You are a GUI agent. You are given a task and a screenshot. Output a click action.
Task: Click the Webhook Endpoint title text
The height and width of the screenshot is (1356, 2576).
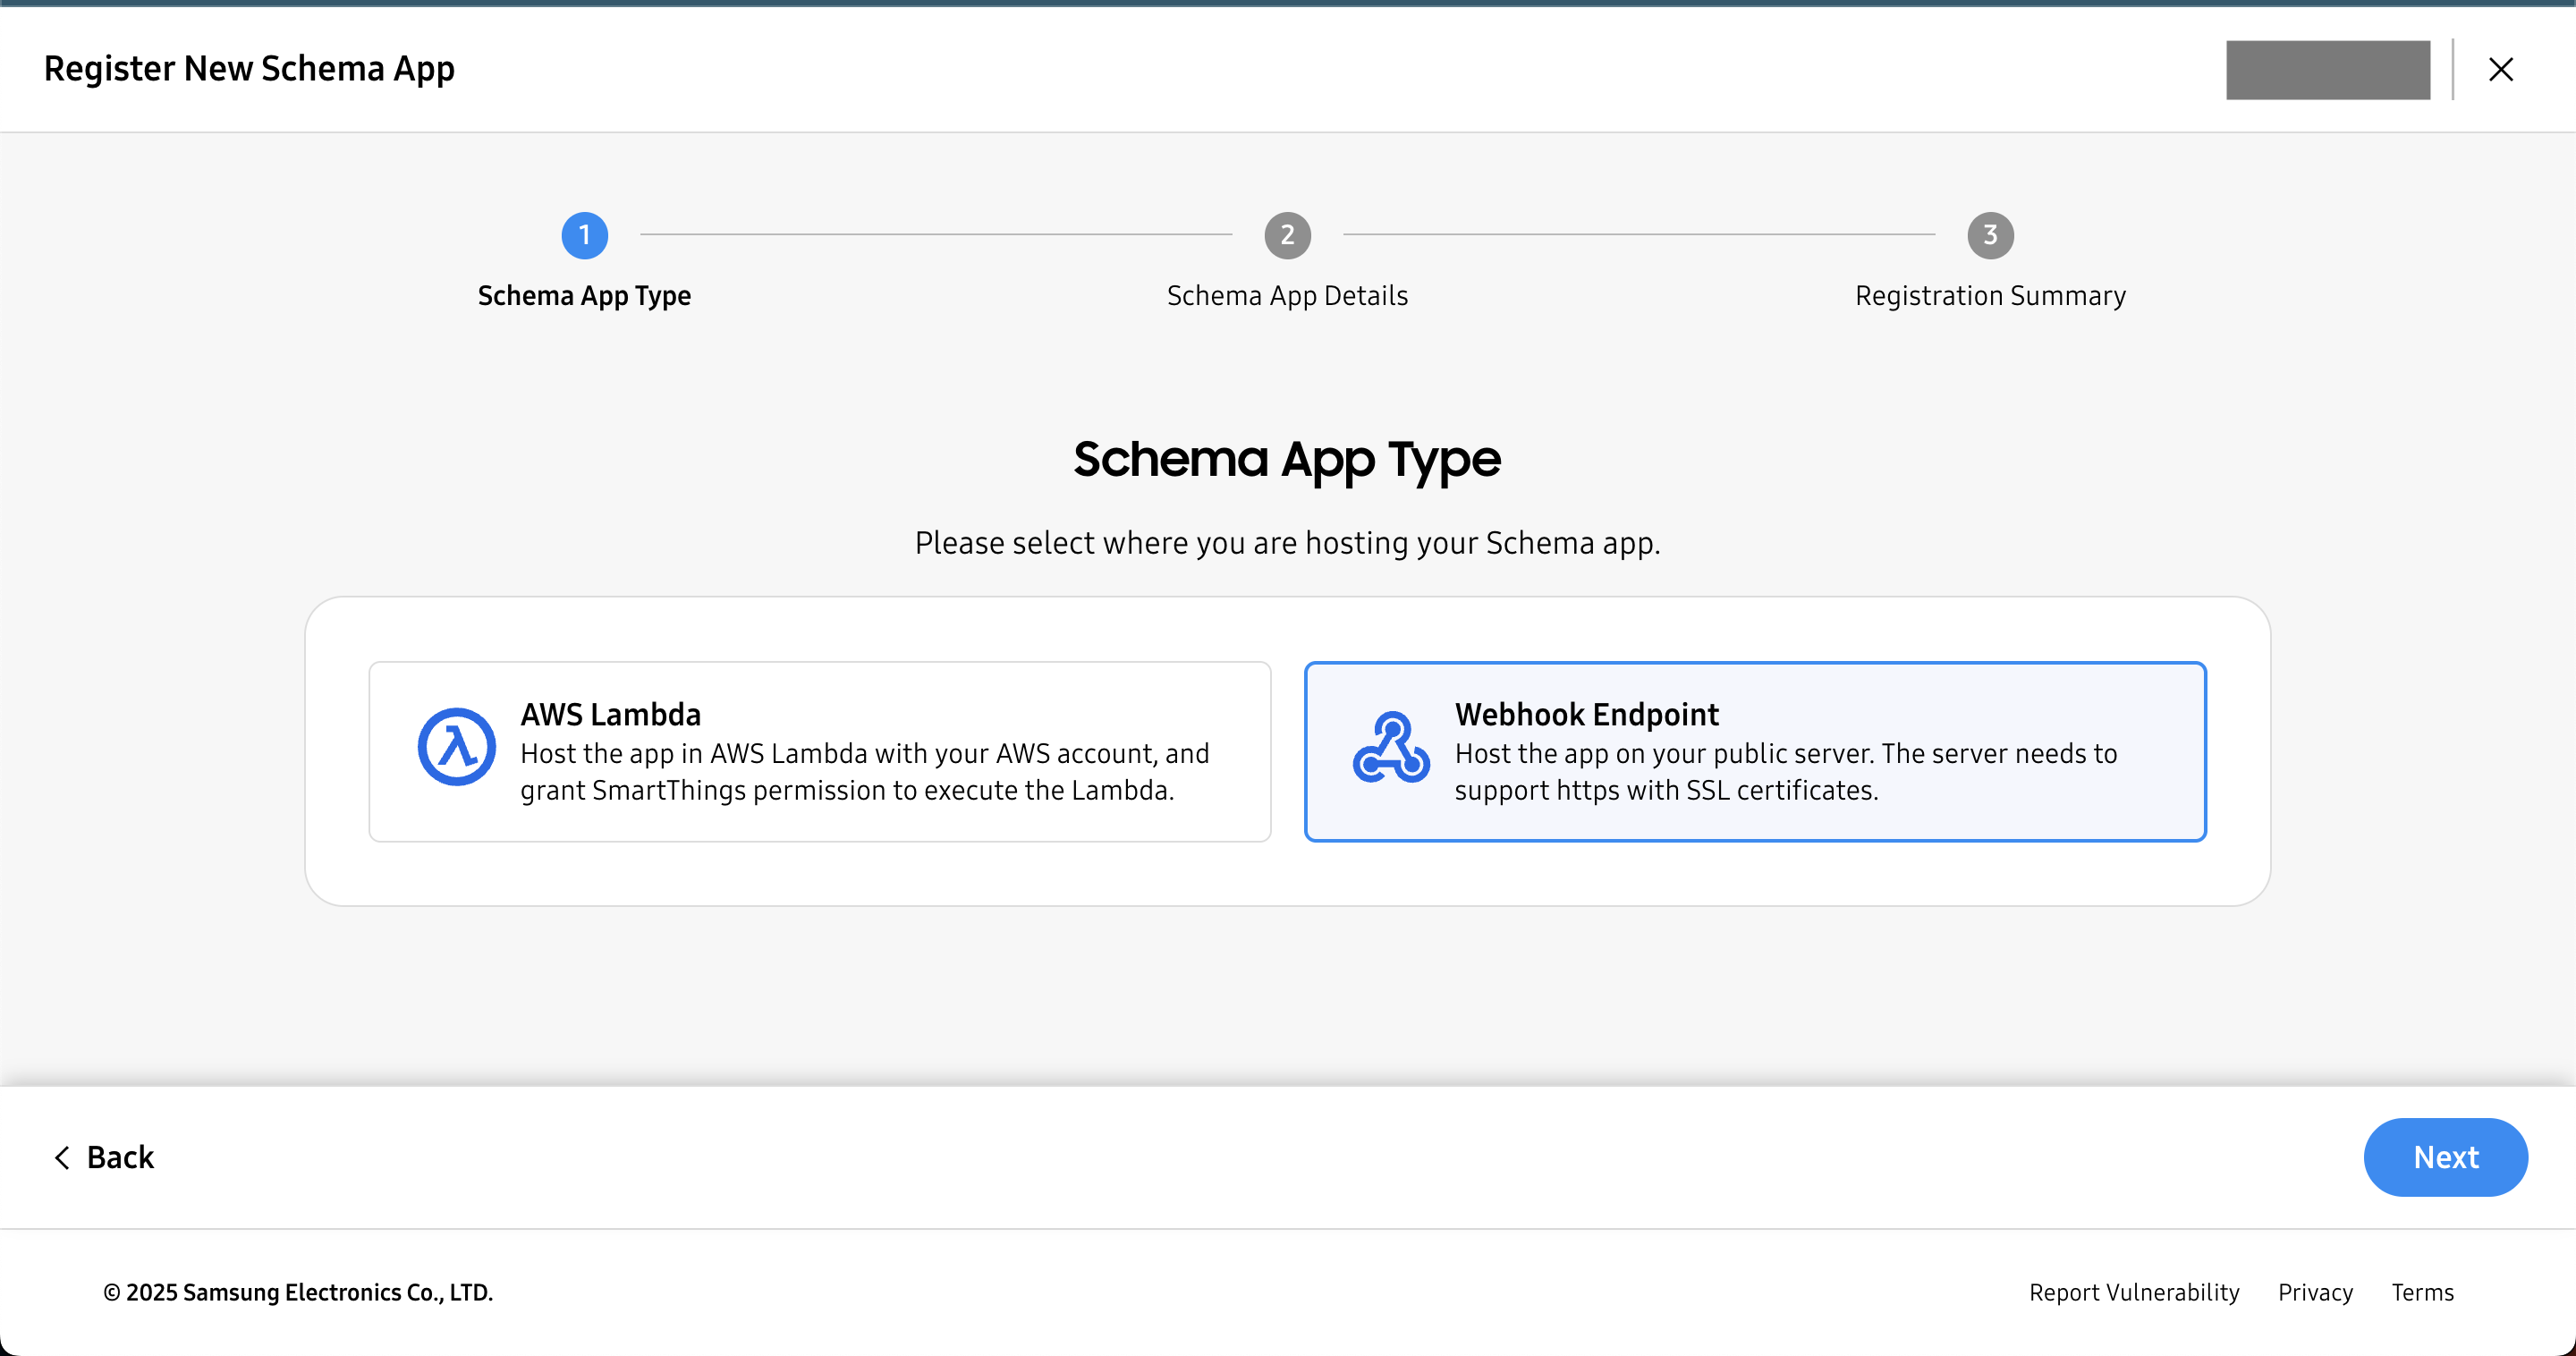(1587, 715)
